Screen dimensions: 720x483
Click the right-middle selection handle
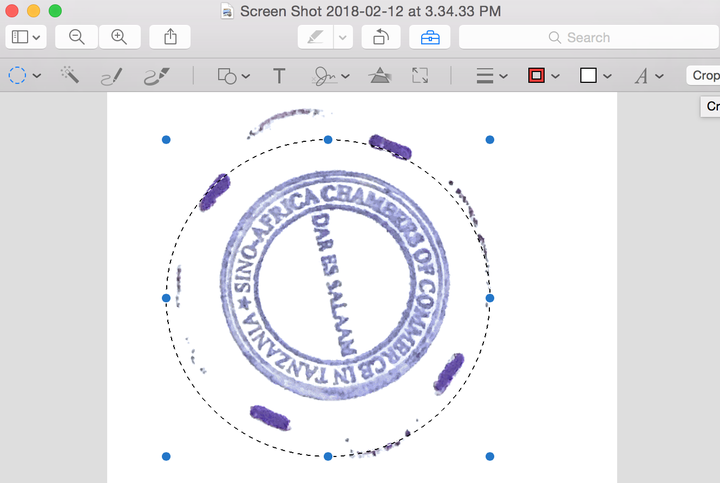click(490, 298)
